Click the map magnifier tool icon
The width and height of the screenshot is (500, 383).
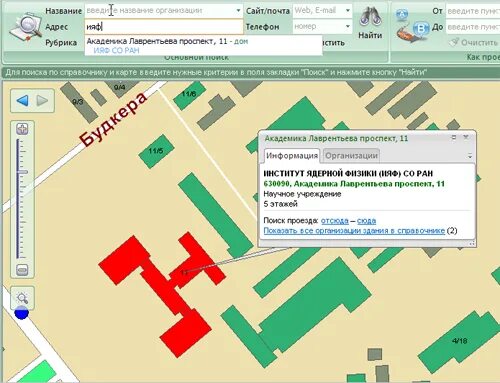22,298
